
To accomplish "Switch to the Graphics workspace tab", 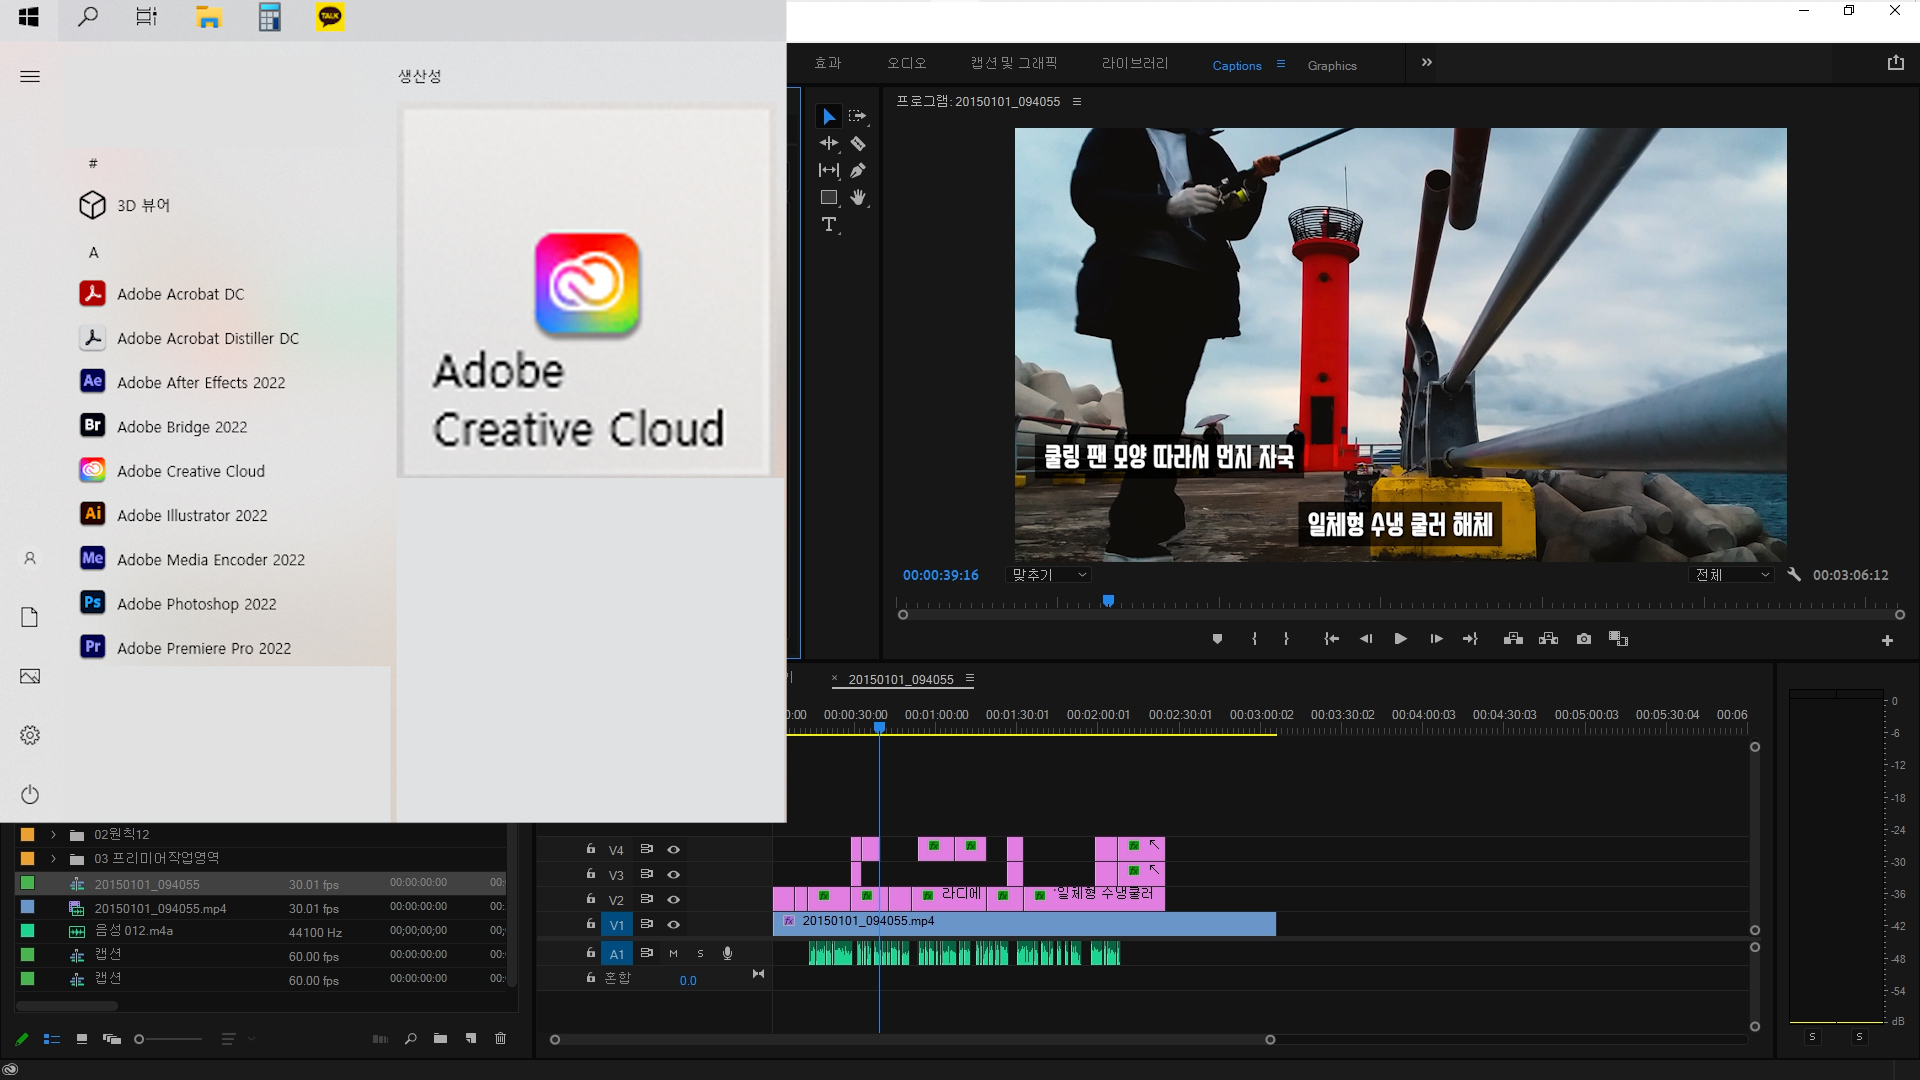I will pyautogui.click(x=1332, y=66).
